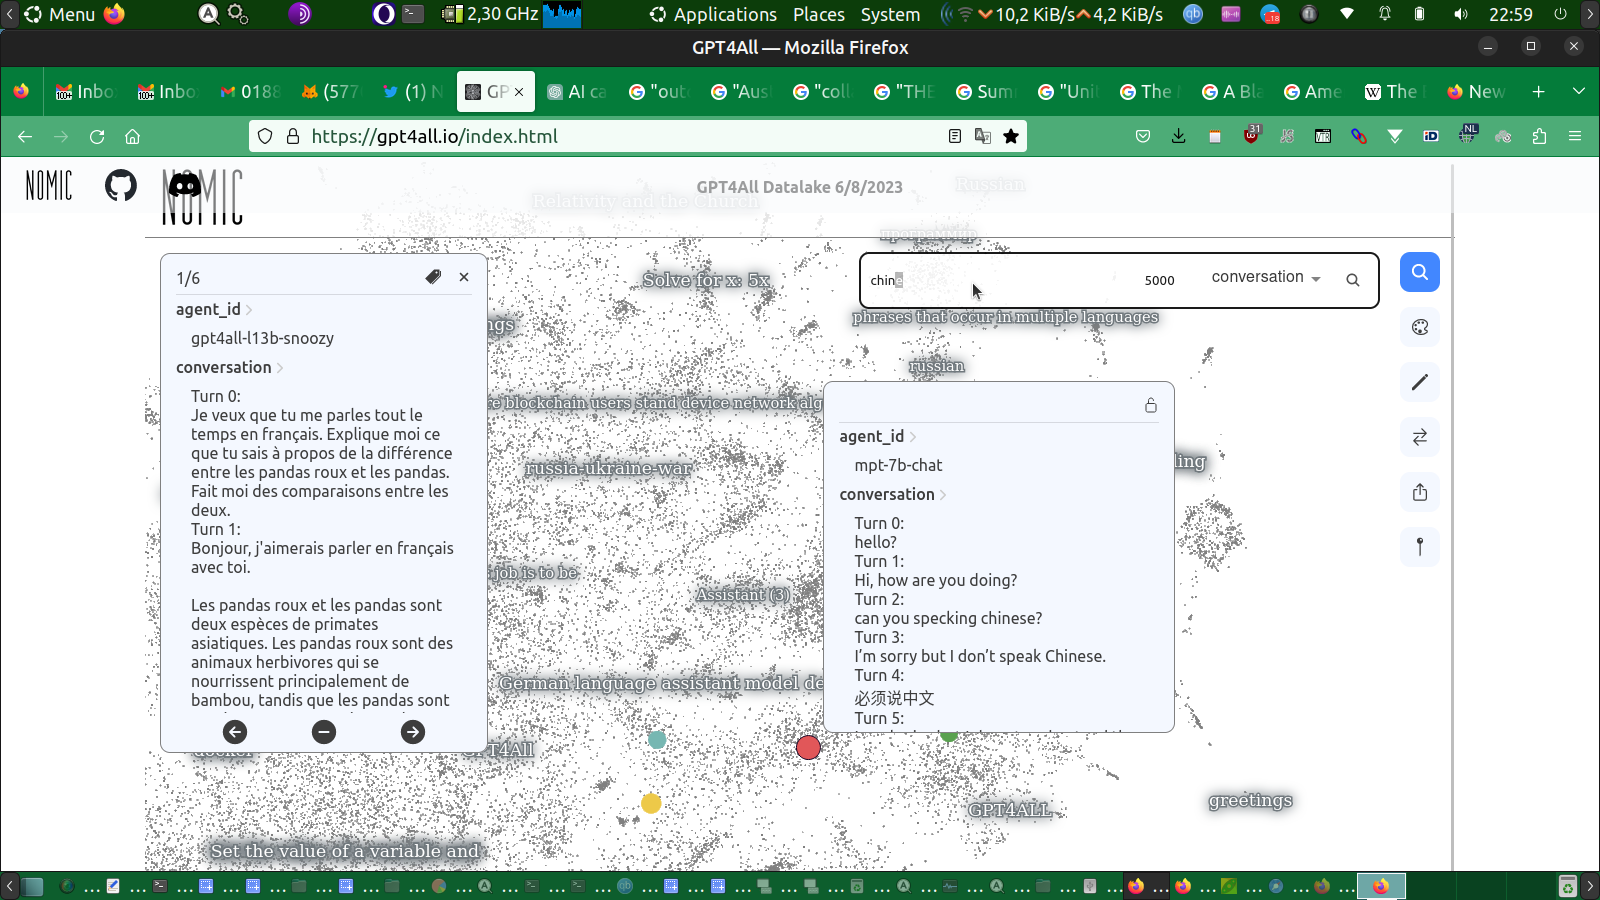This screenshot has width=1600, height=900.
Task: Click the swap arrows tool
Action: coord(1420,437)
